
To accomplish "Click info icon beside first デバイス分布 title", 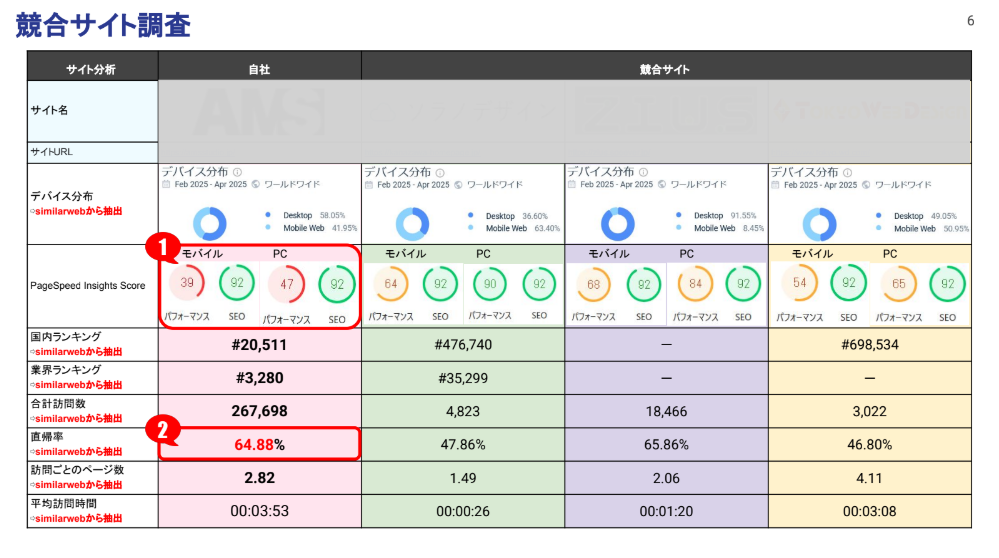I will tap(237, 172).
